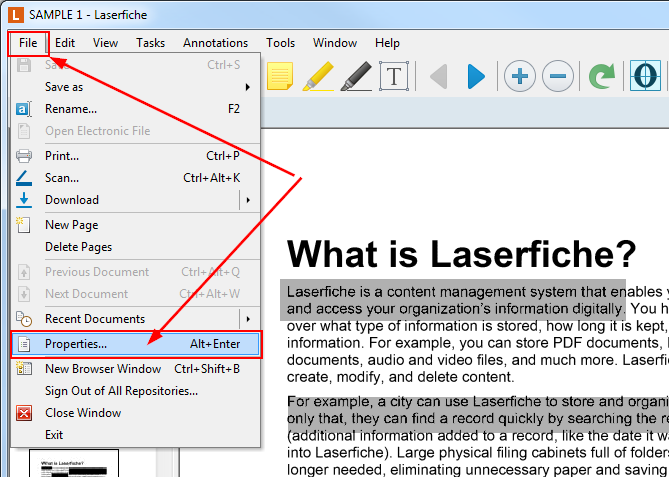Open the Edit menu
The image size is (669, 477).
click(x=65, y=43)
